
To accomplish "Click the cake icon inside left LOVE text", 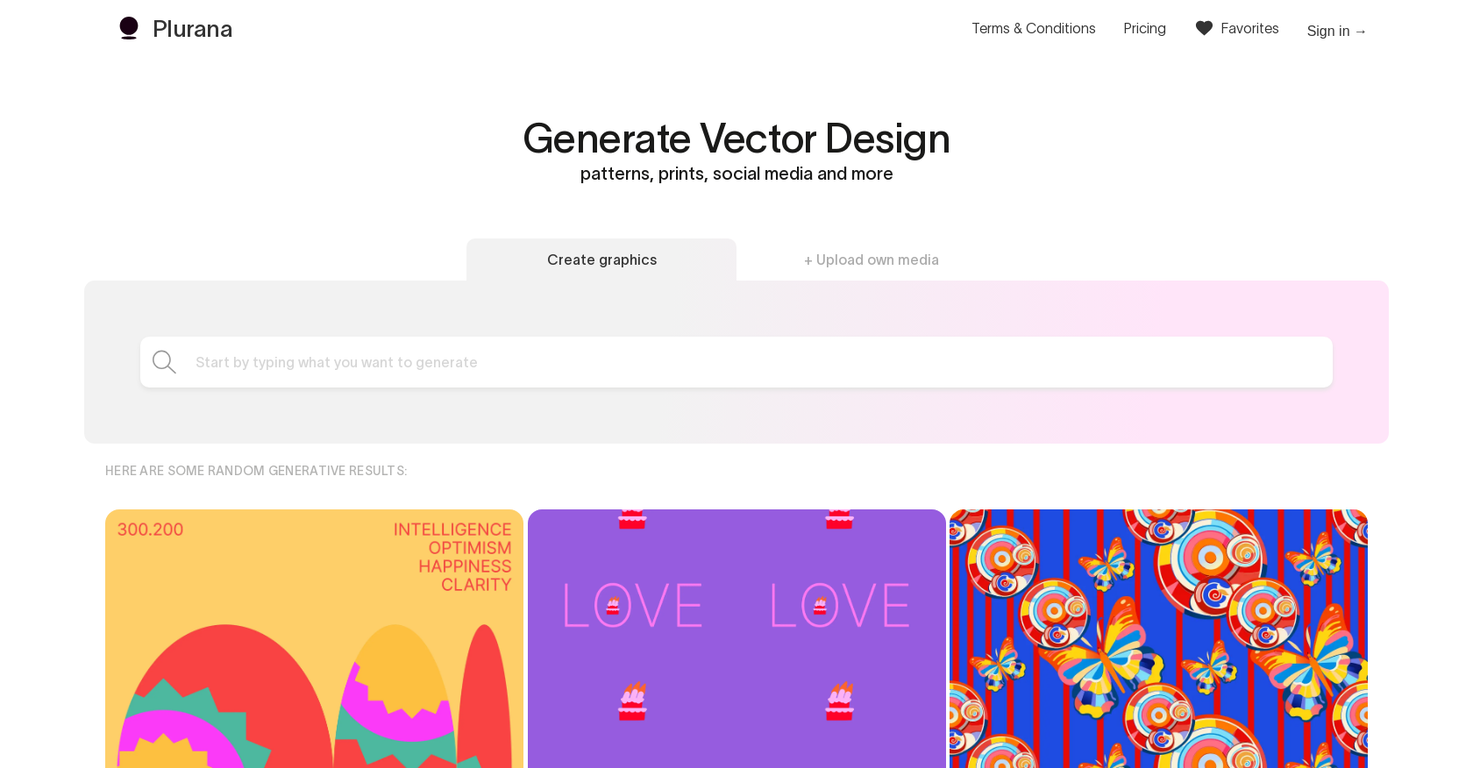I will tap(613, 606).
